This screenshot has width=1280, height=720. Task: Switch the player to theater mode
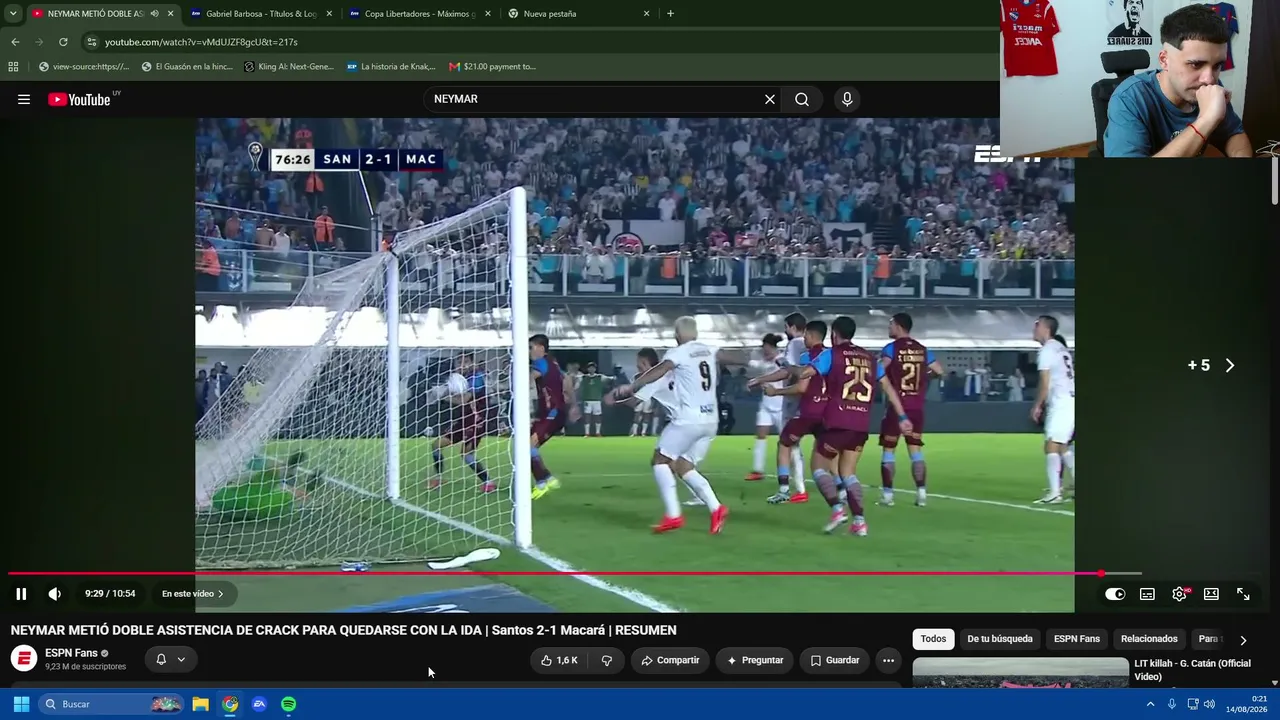coord(1211,594)
